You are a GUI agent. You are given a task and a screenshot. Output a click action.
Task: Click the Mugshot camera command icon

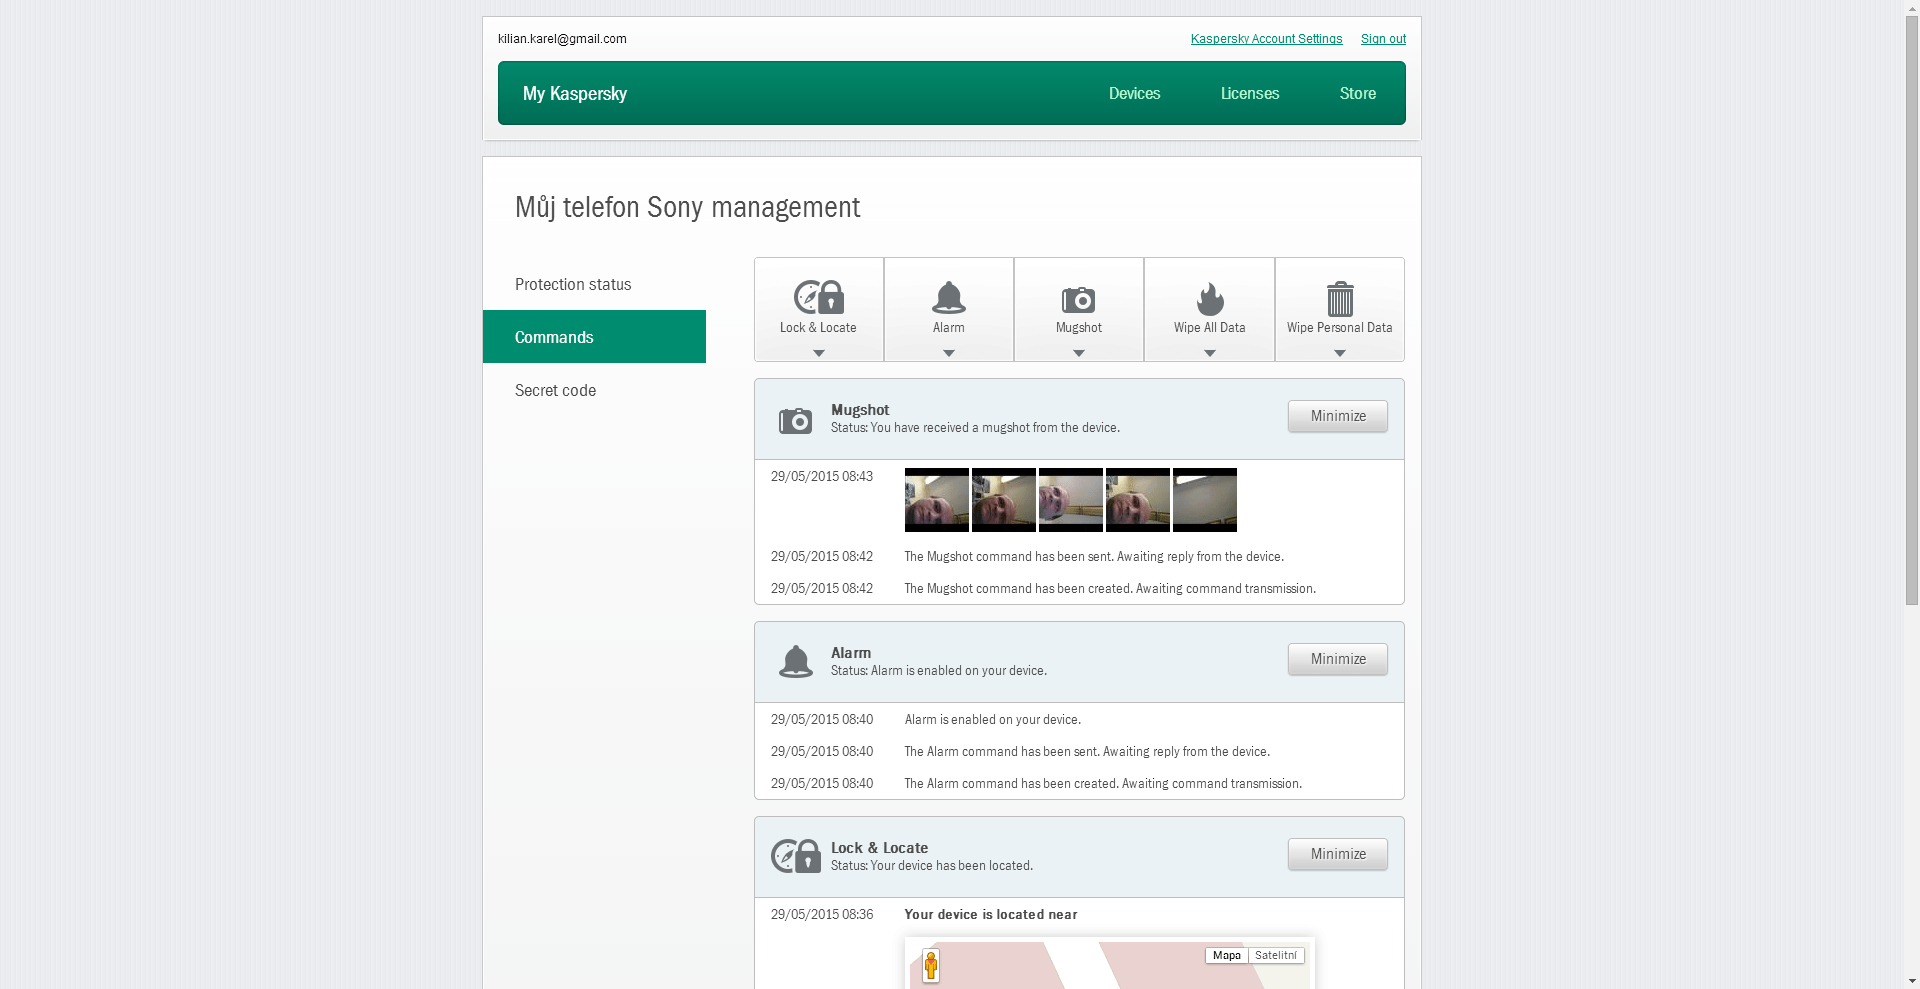1079,299
